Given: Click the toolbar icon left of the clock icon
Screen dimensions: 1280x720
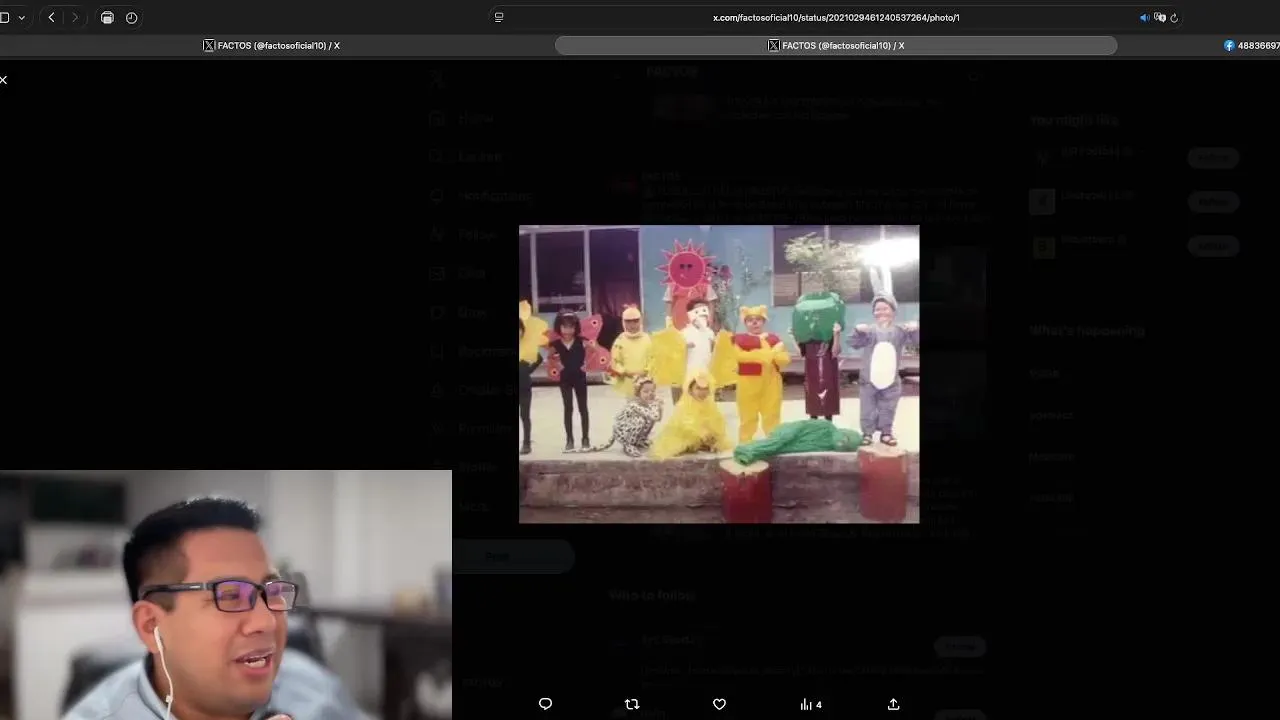Looking at the screenshot, I should (107, 17).
